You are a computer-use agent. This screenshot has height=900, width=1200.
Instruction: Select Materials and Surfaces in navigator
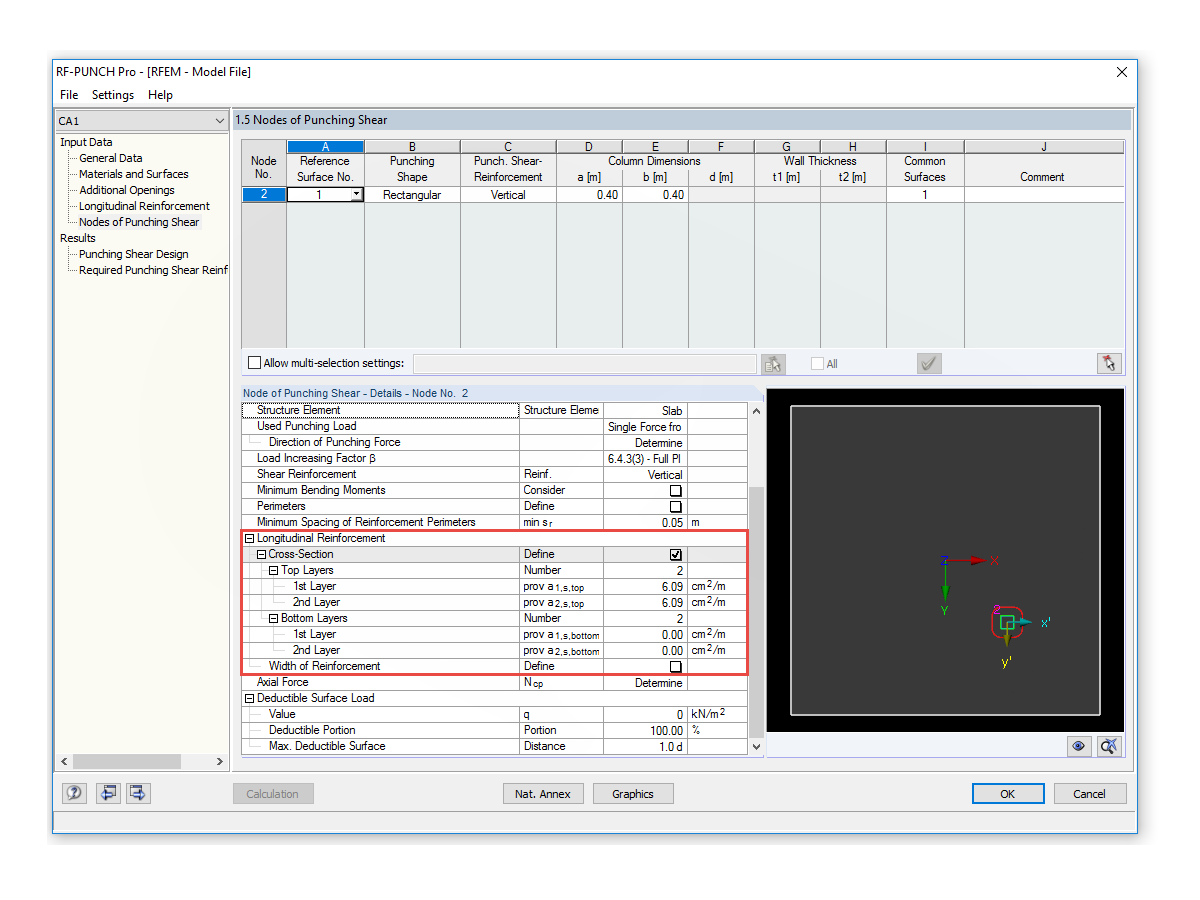coord(134,174)
